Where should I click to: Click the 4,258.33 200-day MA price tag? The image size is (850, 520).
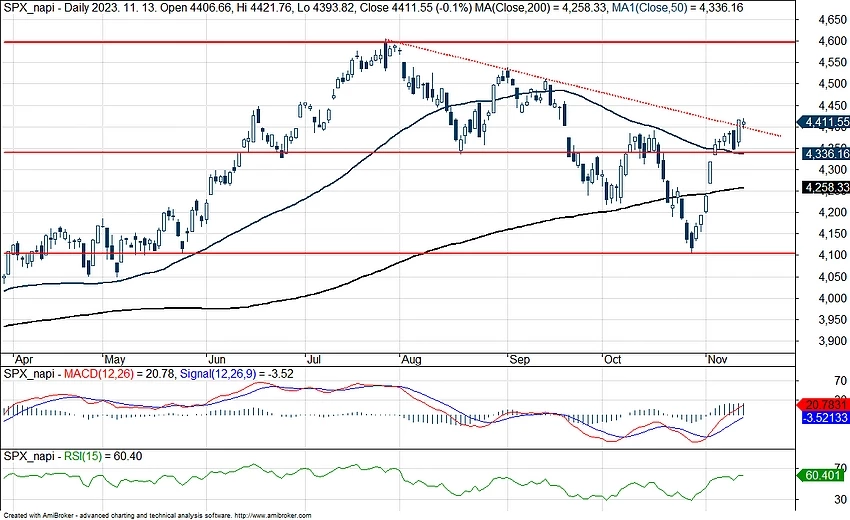(x=825, y=187)
